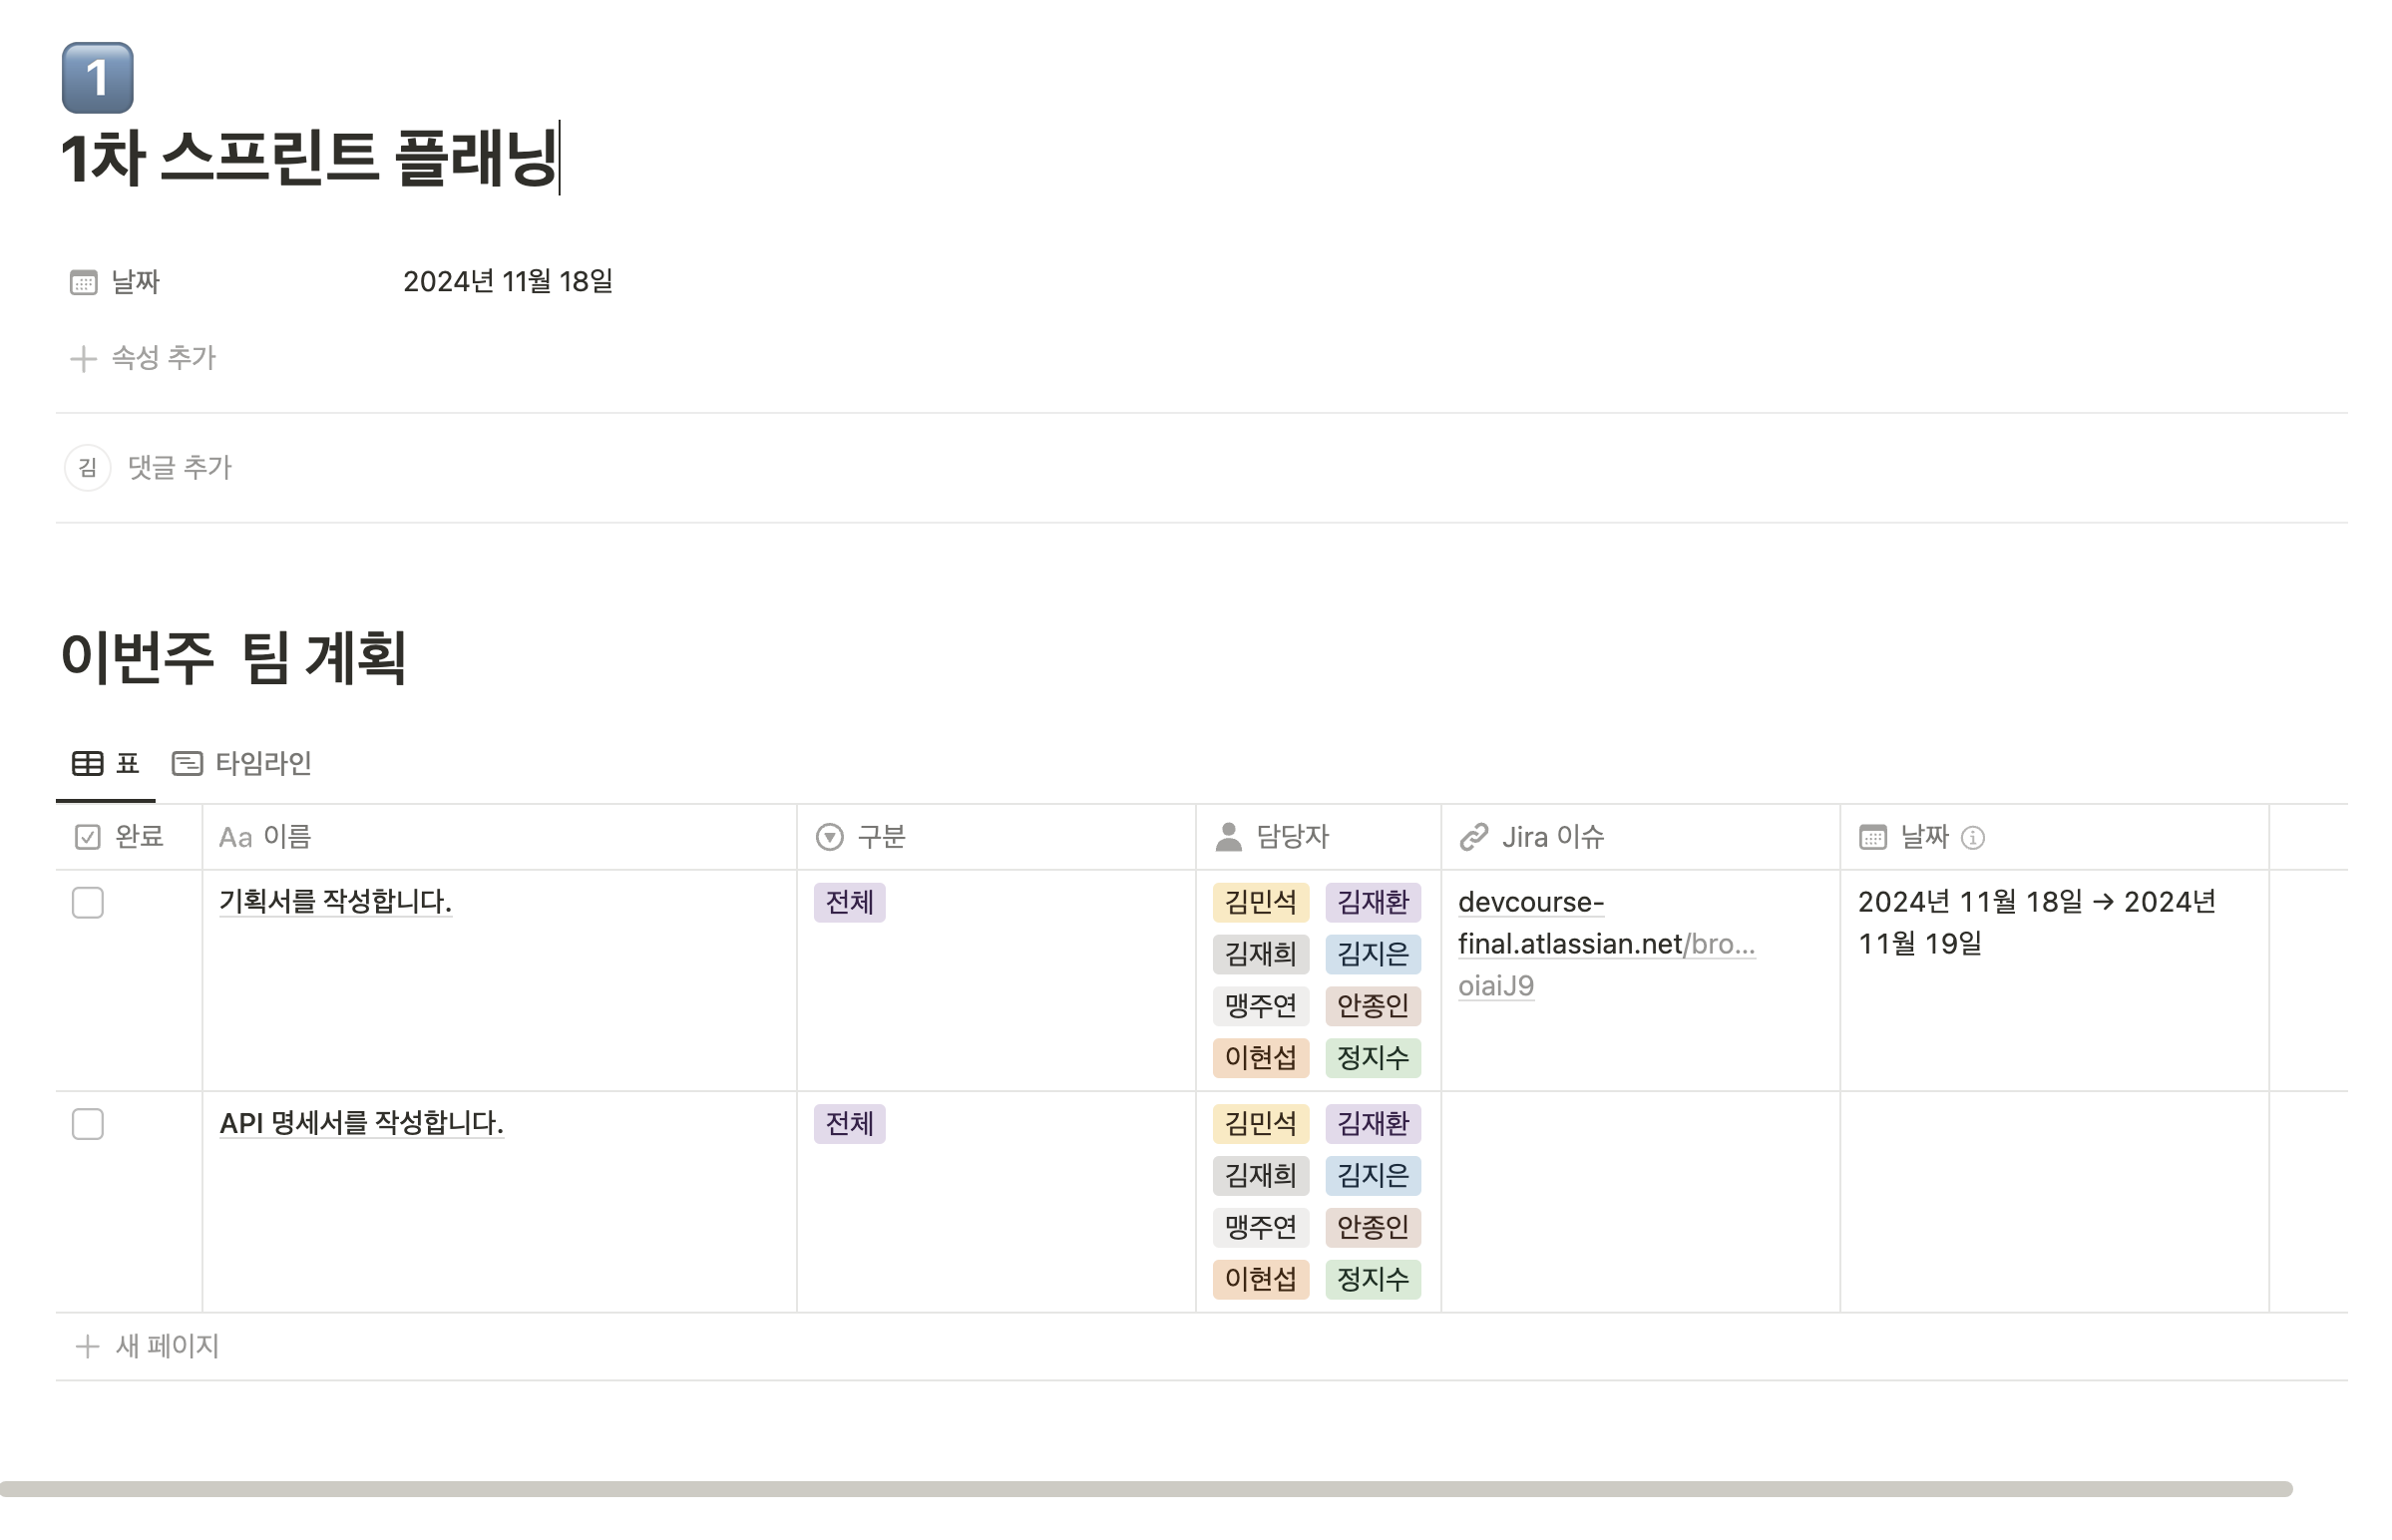Click the 완료 checkbox column header

point(120,837)
